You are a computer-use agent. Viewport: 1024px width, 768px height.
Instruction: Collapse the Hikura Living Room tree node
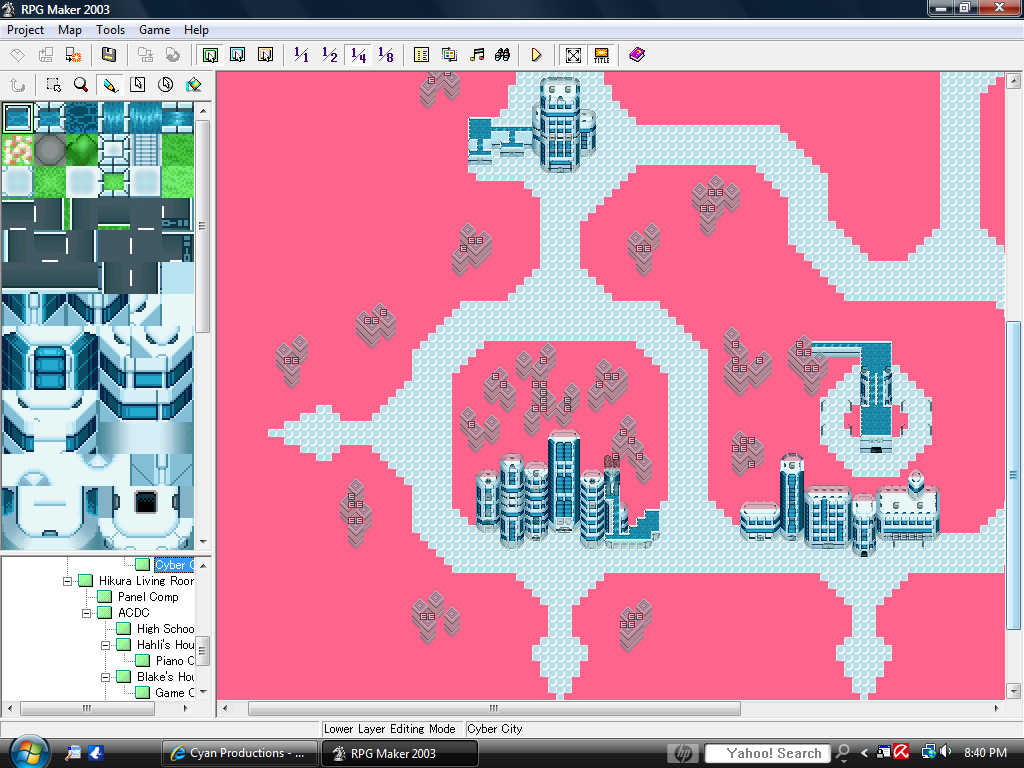coord(68,581)
